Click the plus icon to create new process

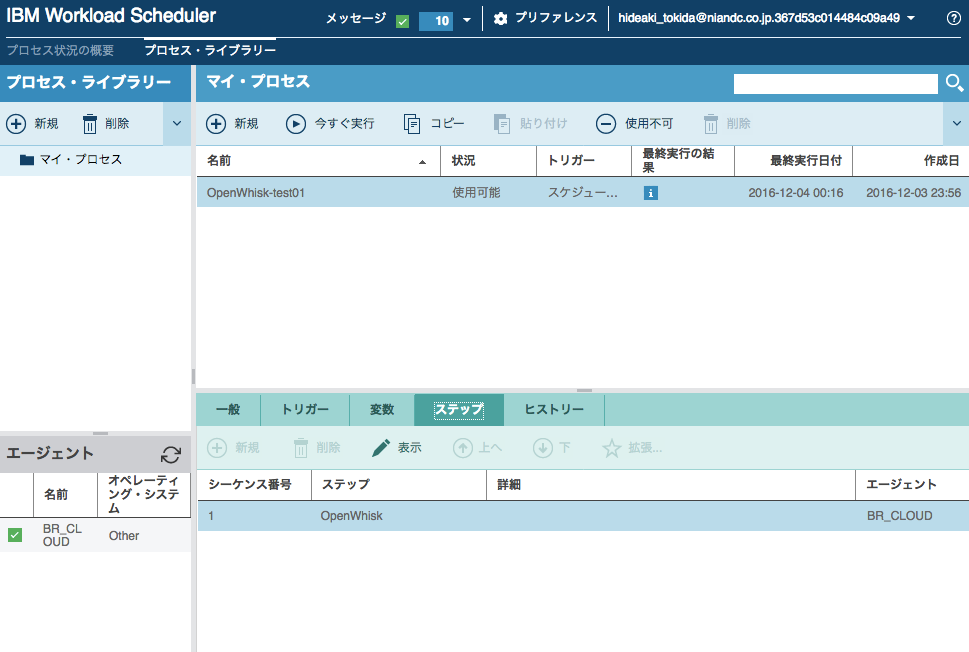(216, 124)
